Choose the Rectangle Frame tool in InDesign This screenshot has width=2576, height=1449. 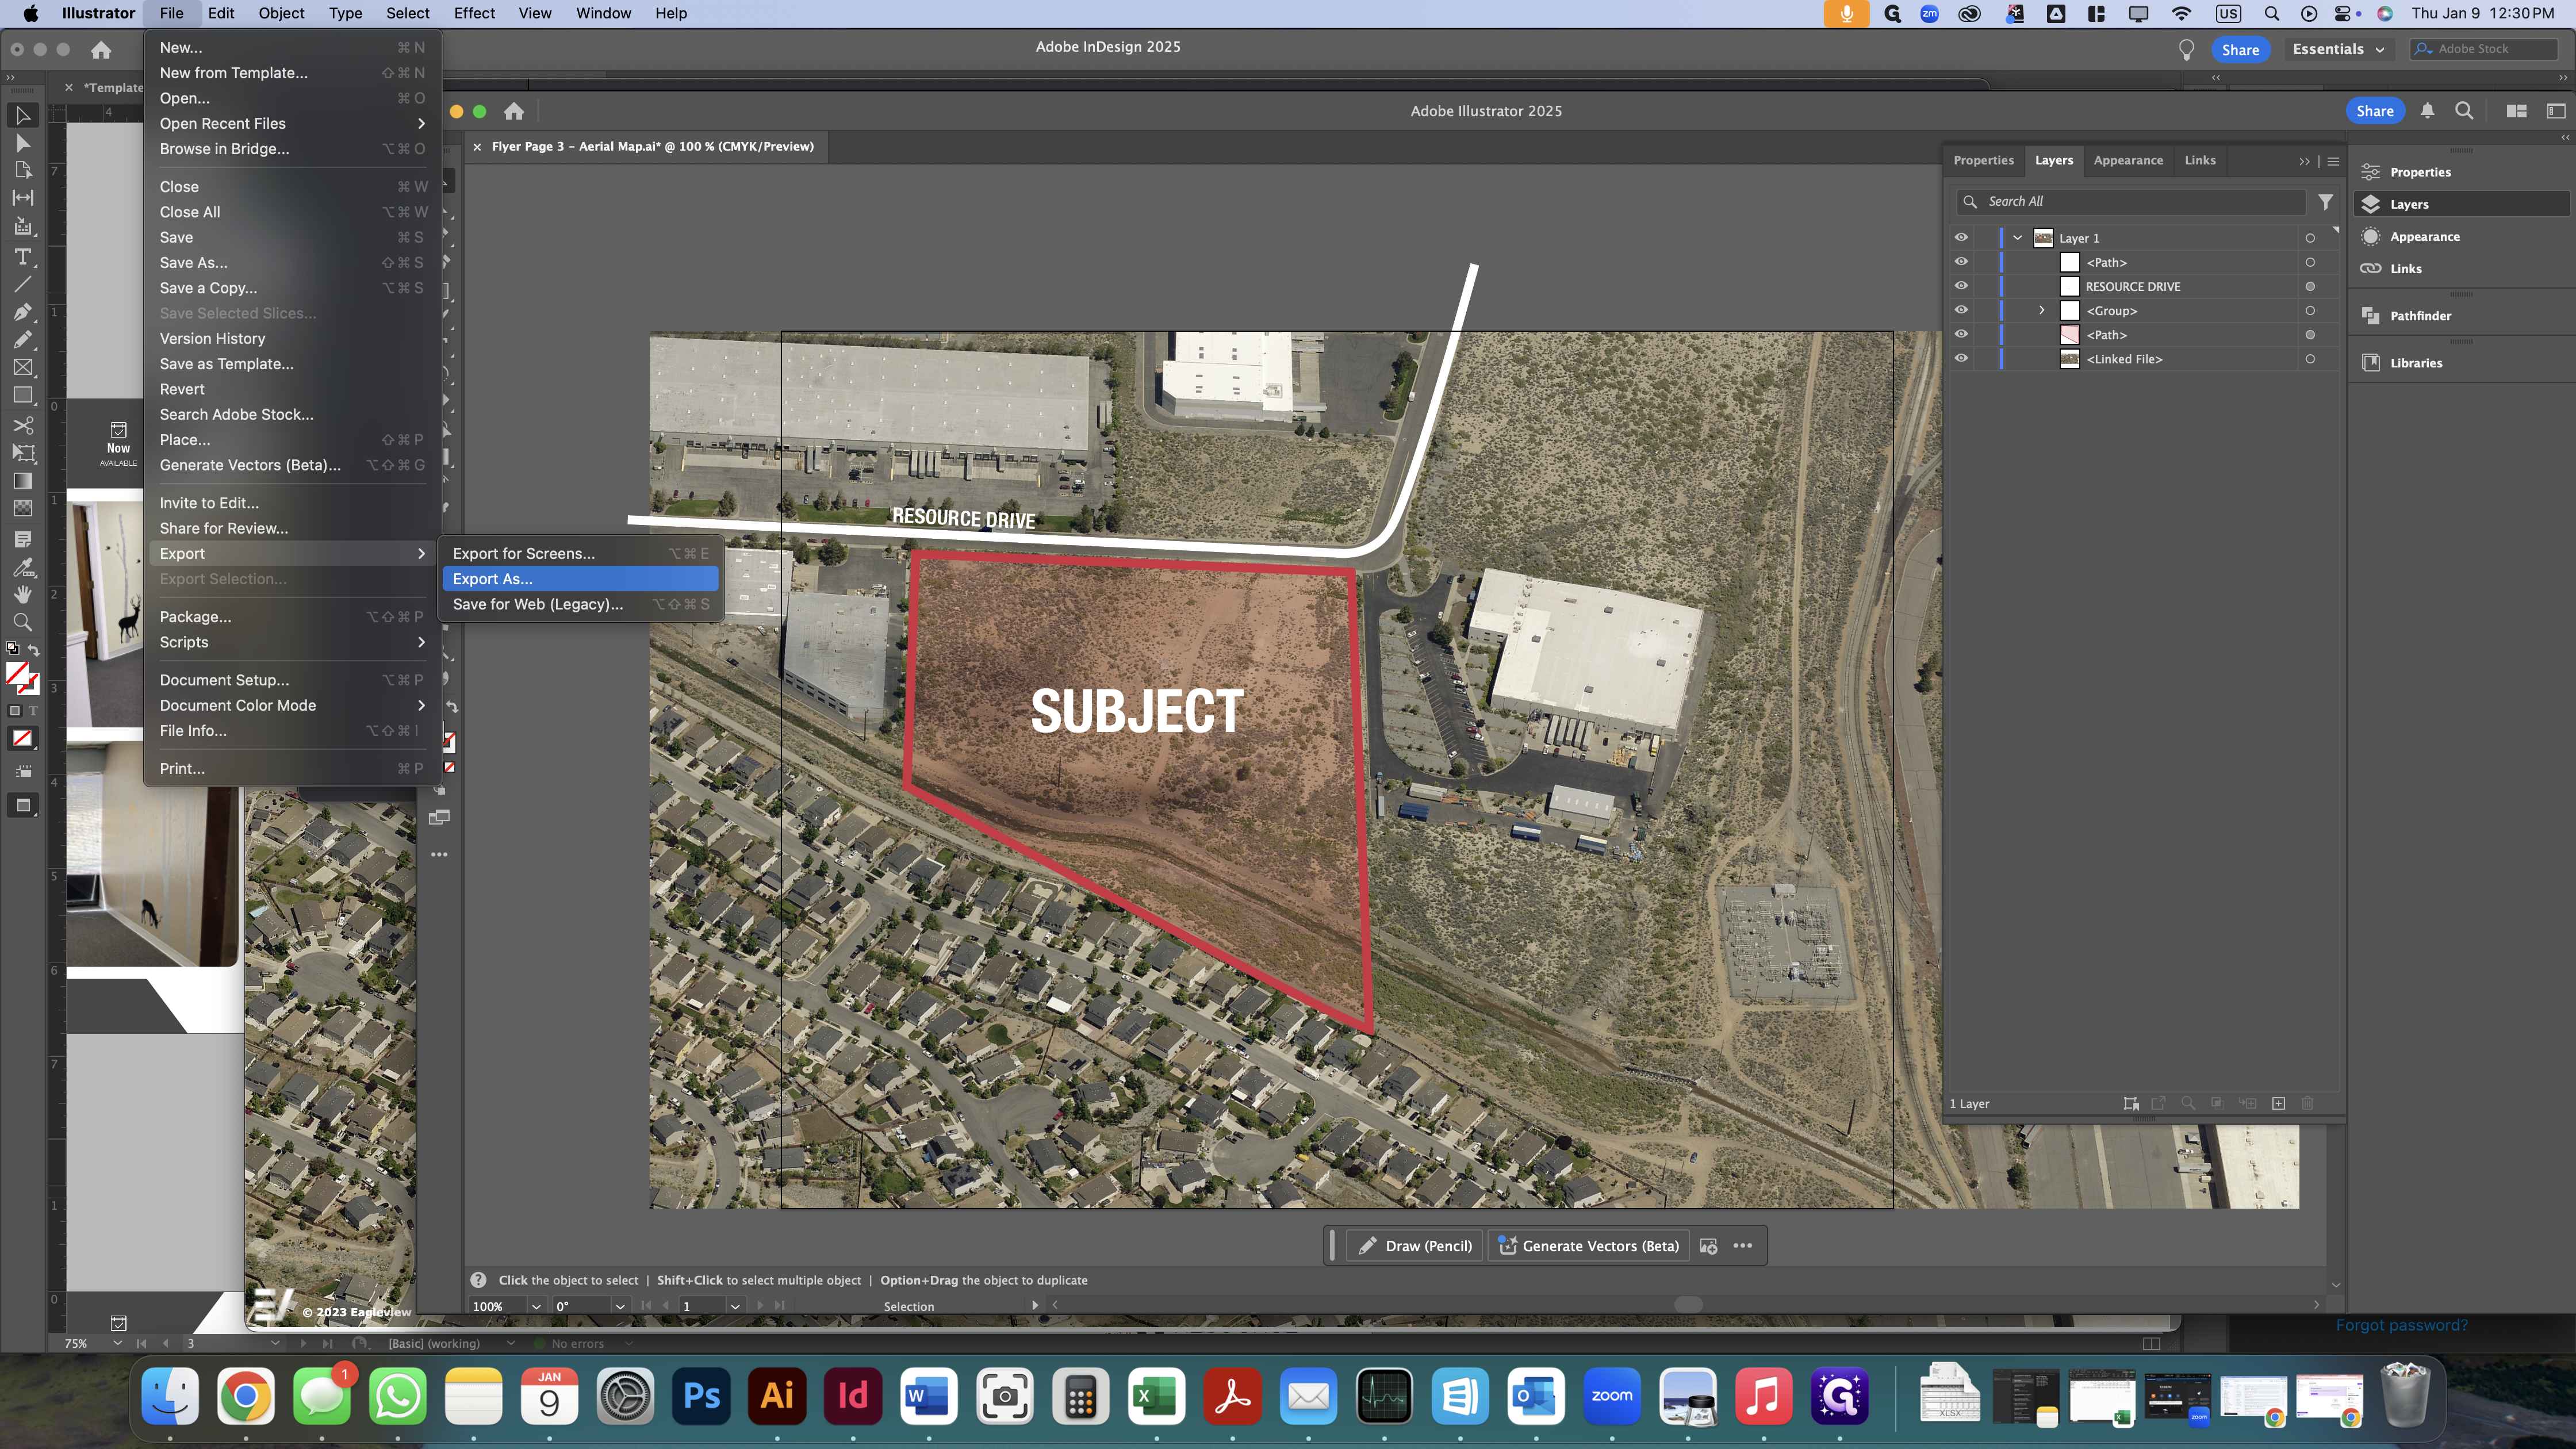click(x=23, y=368)
